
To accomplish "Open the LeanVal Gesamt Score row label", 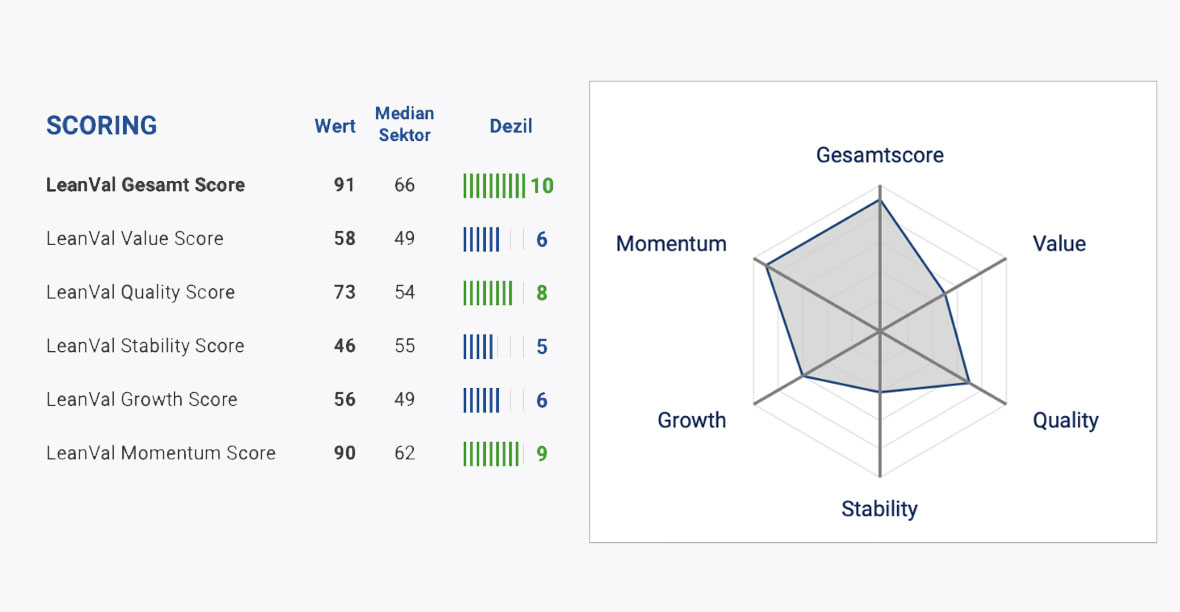I will [x=145, y=185].
